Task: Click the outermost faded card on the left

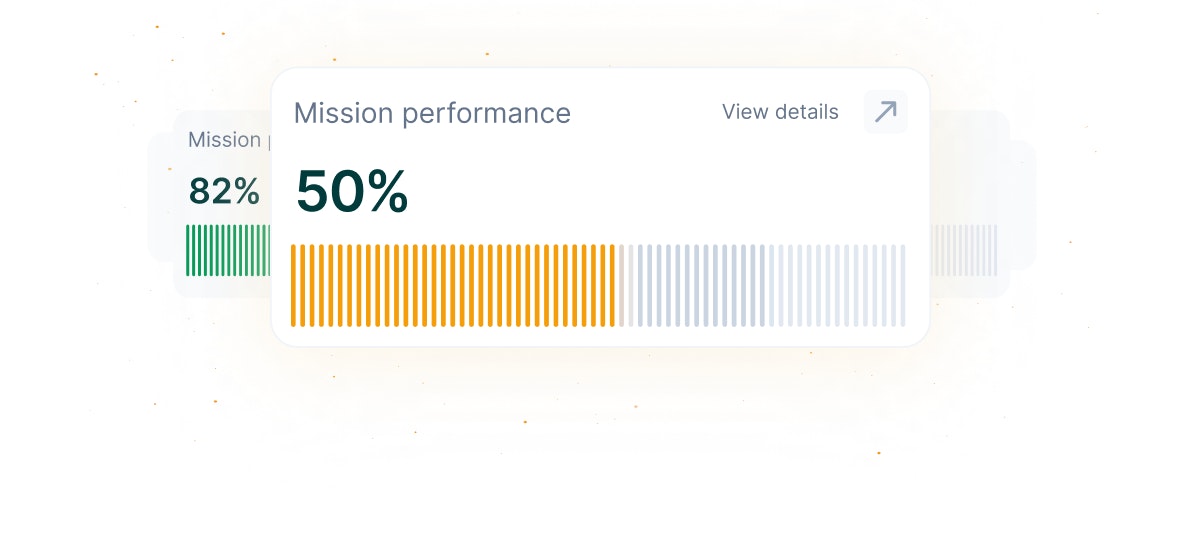Action: (161, 197)
